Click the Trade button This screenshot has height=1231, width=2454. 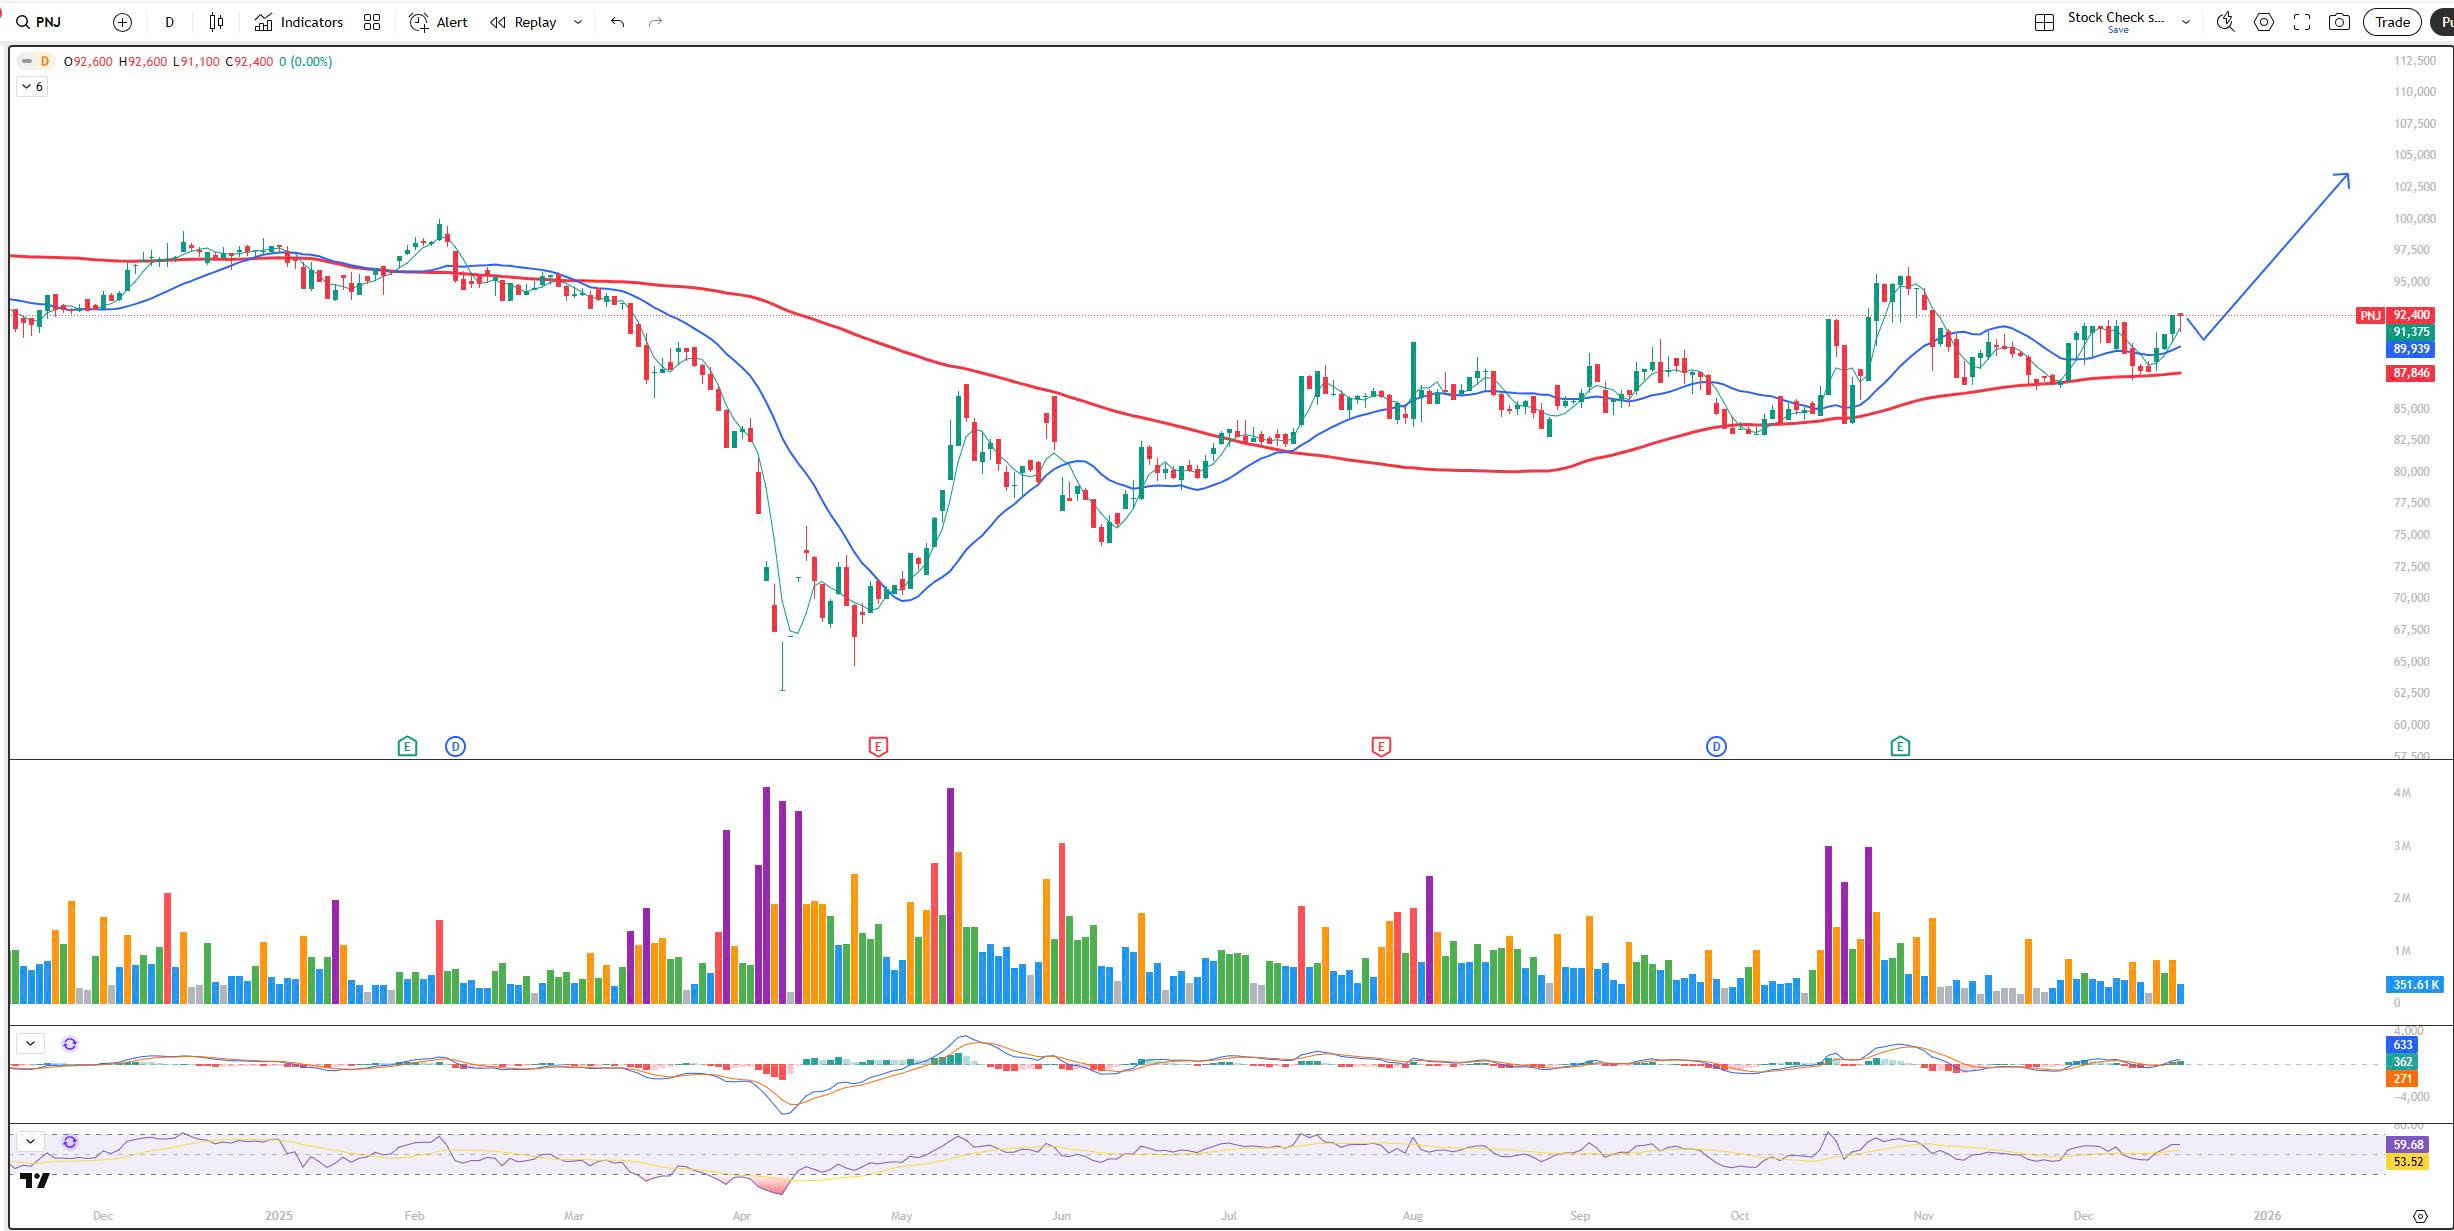[2392, 22]
